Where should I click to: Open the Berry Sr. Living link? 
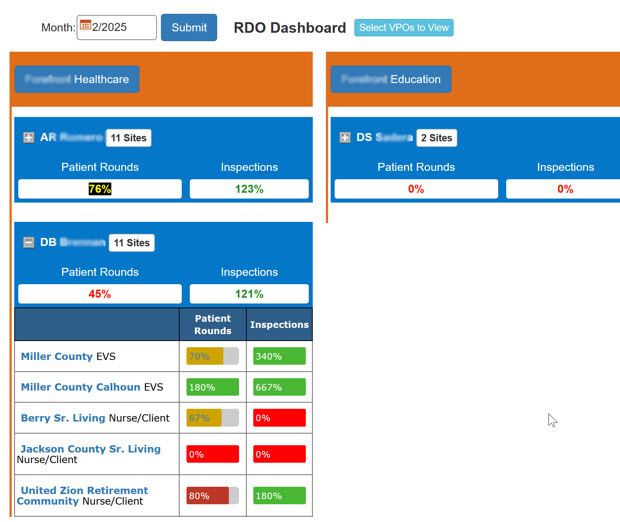click(x=62, y=418)
